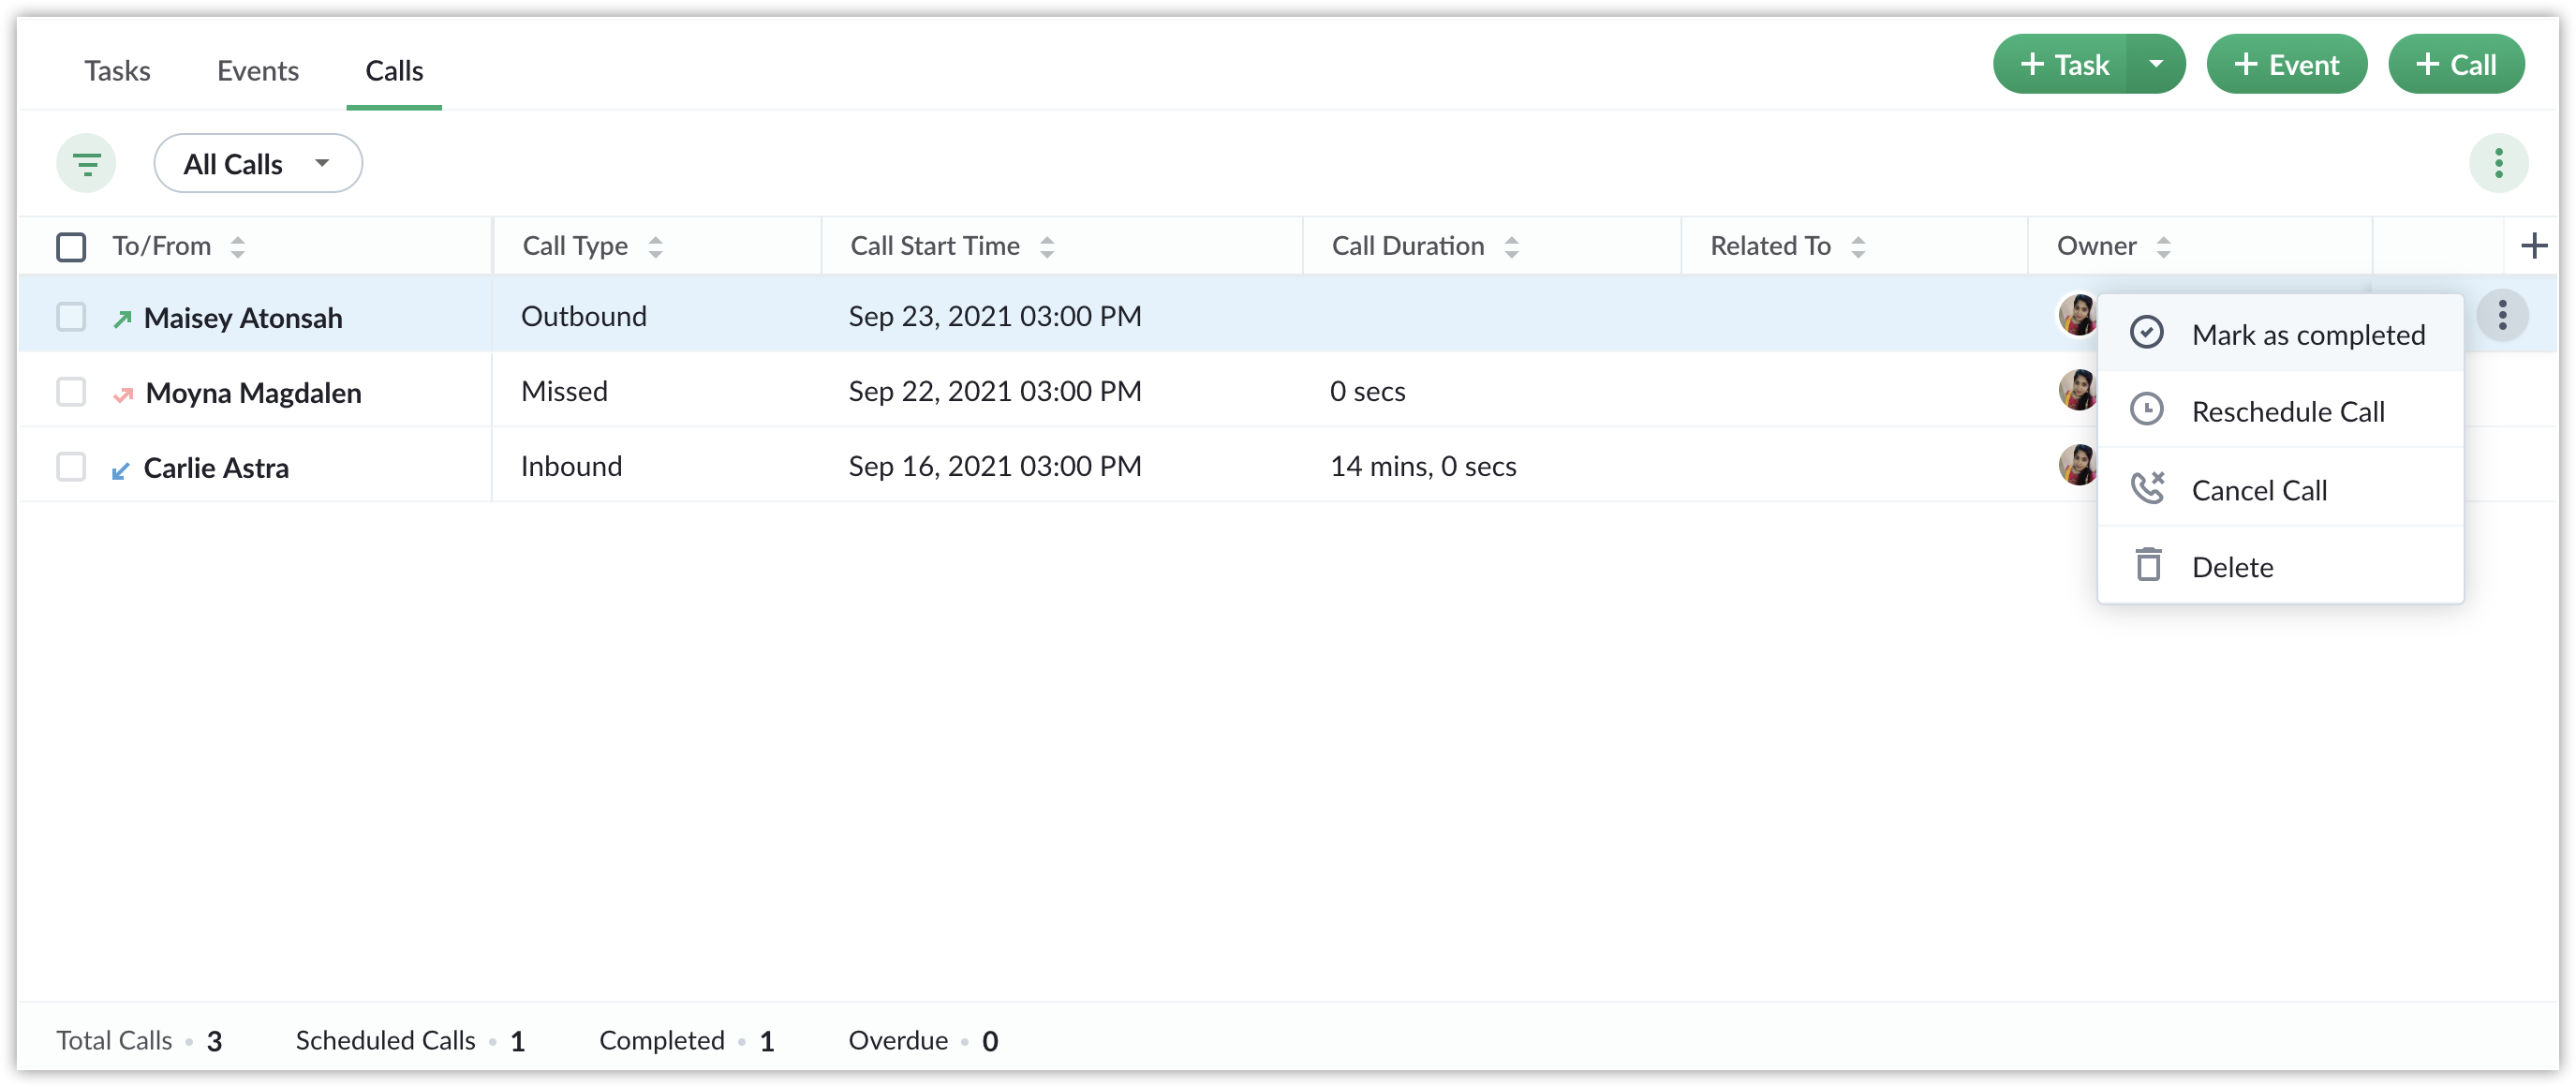Choose Mark as completed from menu
This screenshot has width=2576, height=1087.
tap(2279, 334)
